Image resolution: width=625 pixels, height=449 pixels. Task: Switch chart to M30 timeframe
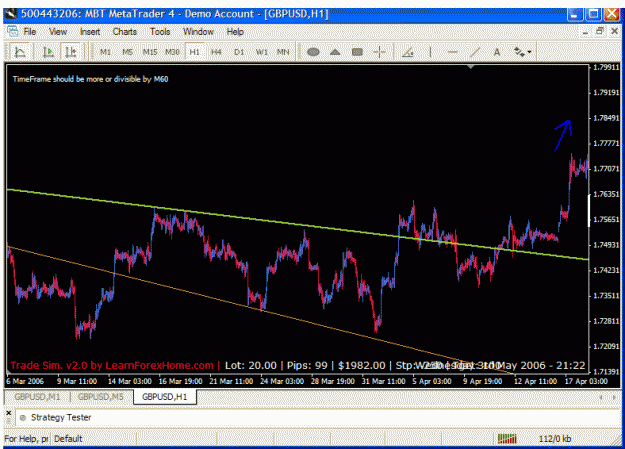pos(172,52)
